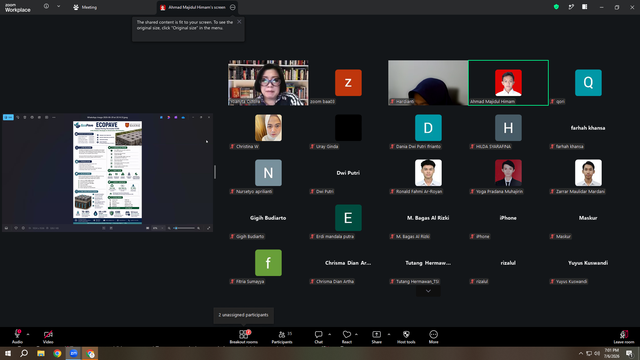Screen dimensions: 640x360
Task: Click Zarrar Maulidar Mardani's profile photo
Action: point(588,173)
